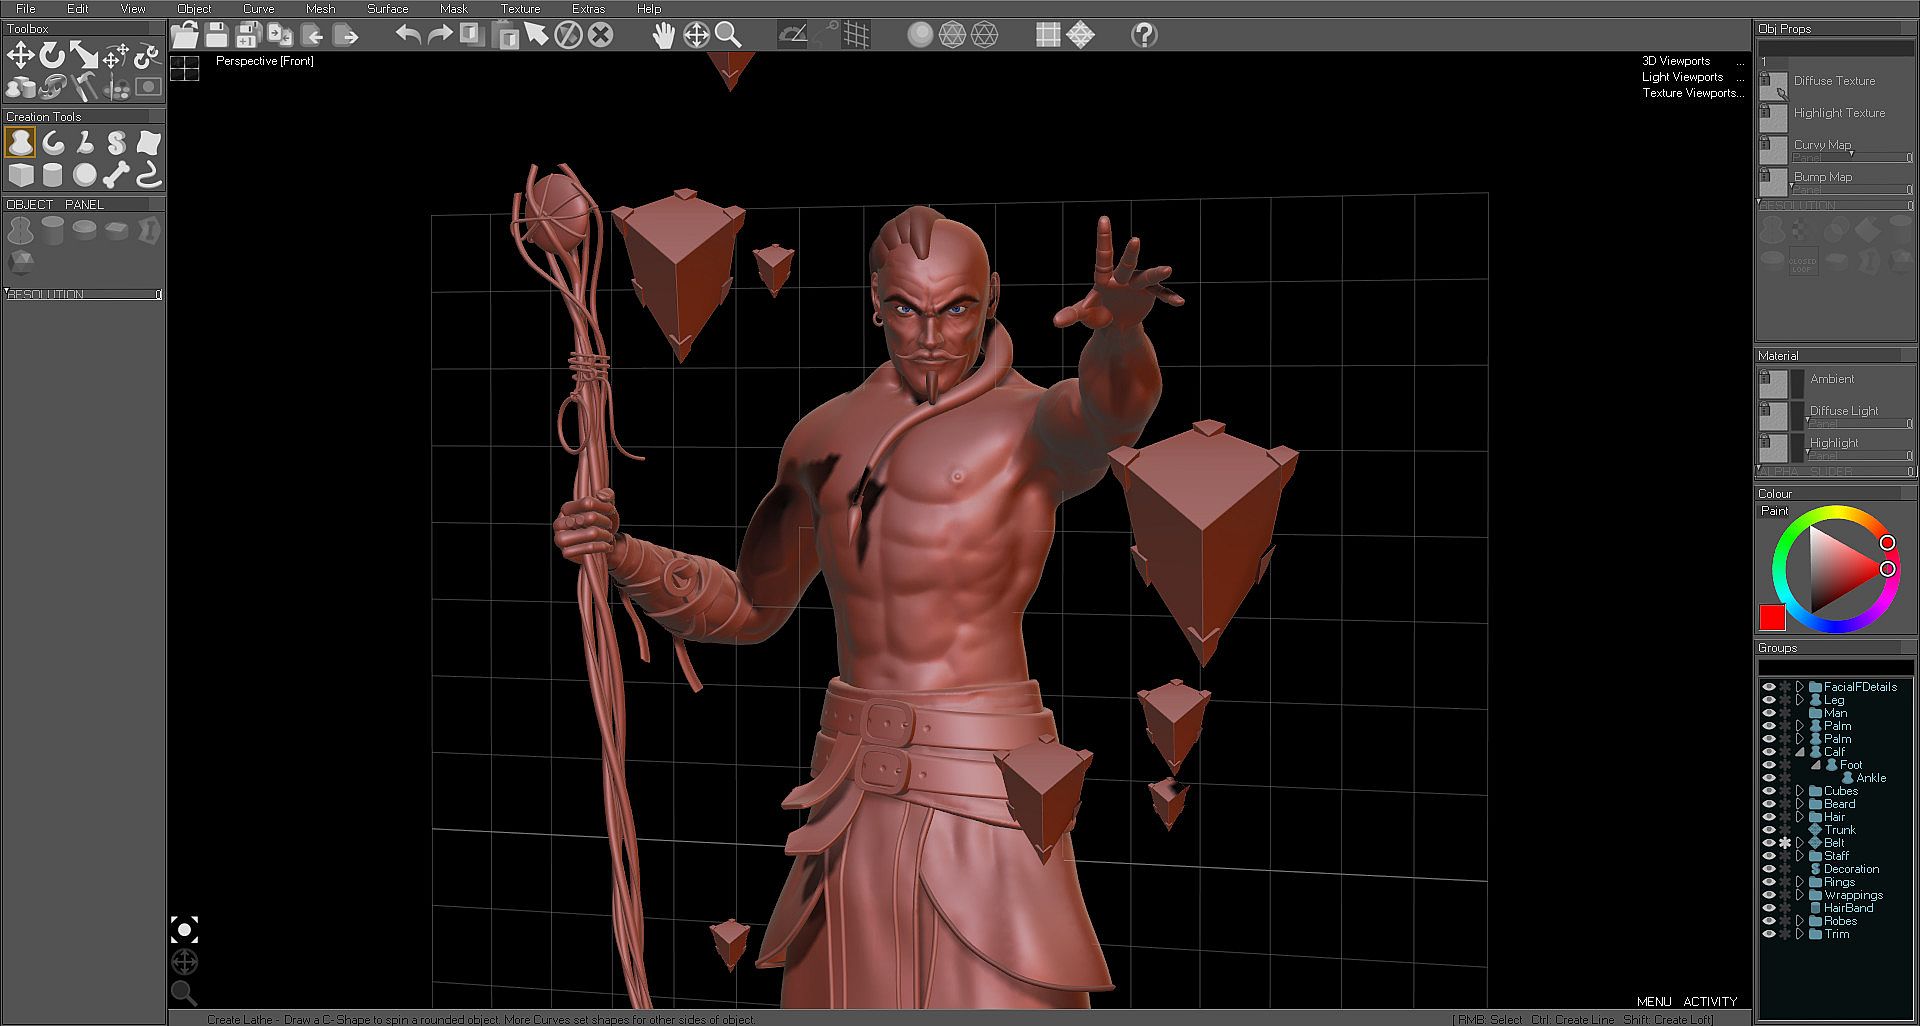The width and height of the screenshot is (1920, 1026).
Task: Select the Move tool in Toolbox
Action: point(20,56)
